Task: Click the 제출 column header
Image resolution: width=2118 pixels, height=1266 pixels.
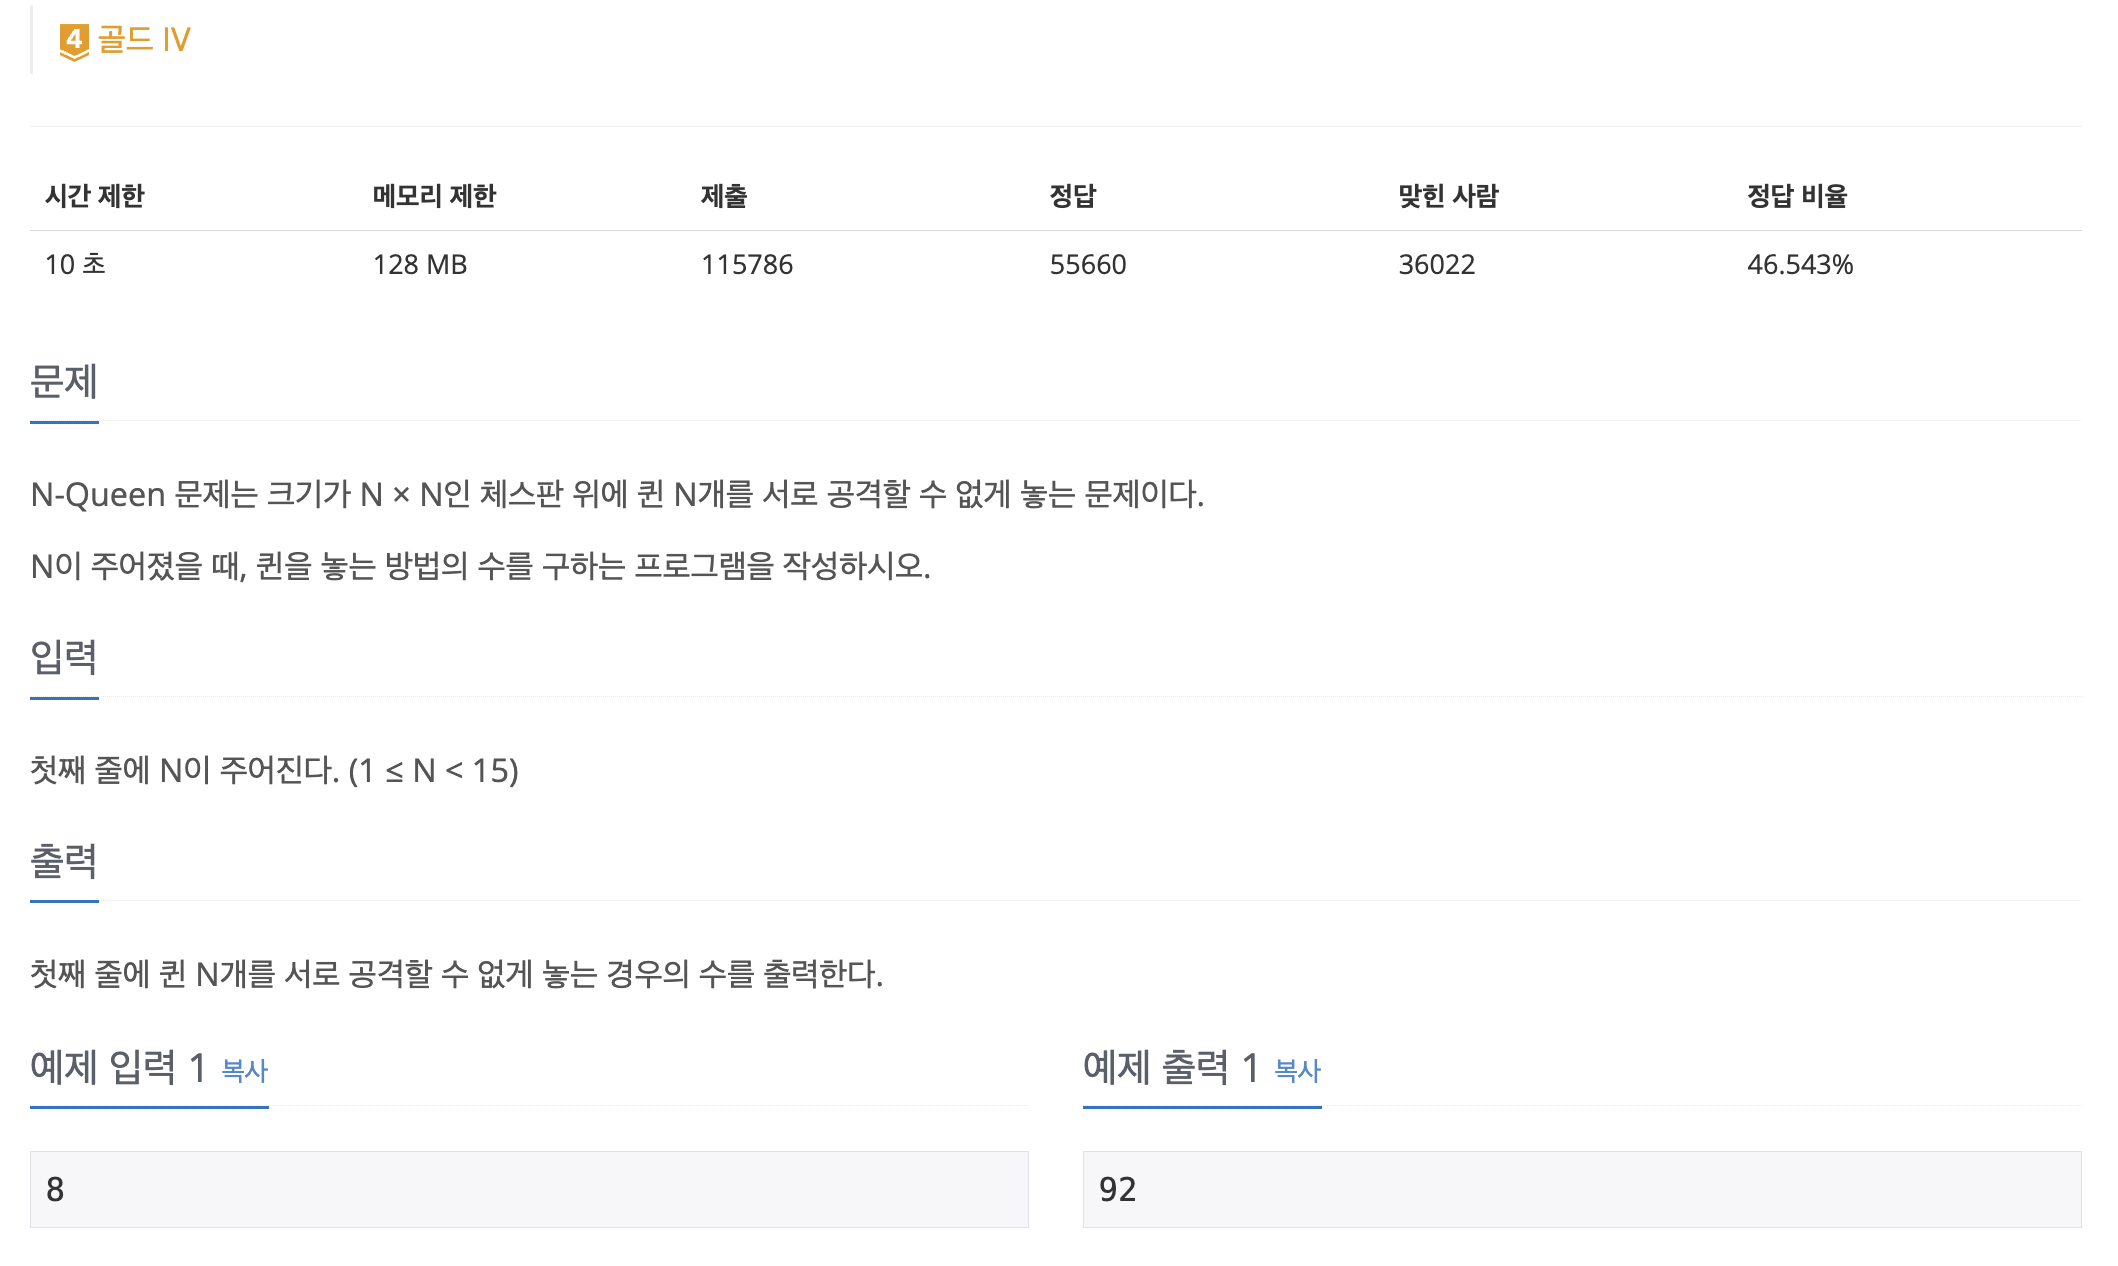Action: click(724, 196)
